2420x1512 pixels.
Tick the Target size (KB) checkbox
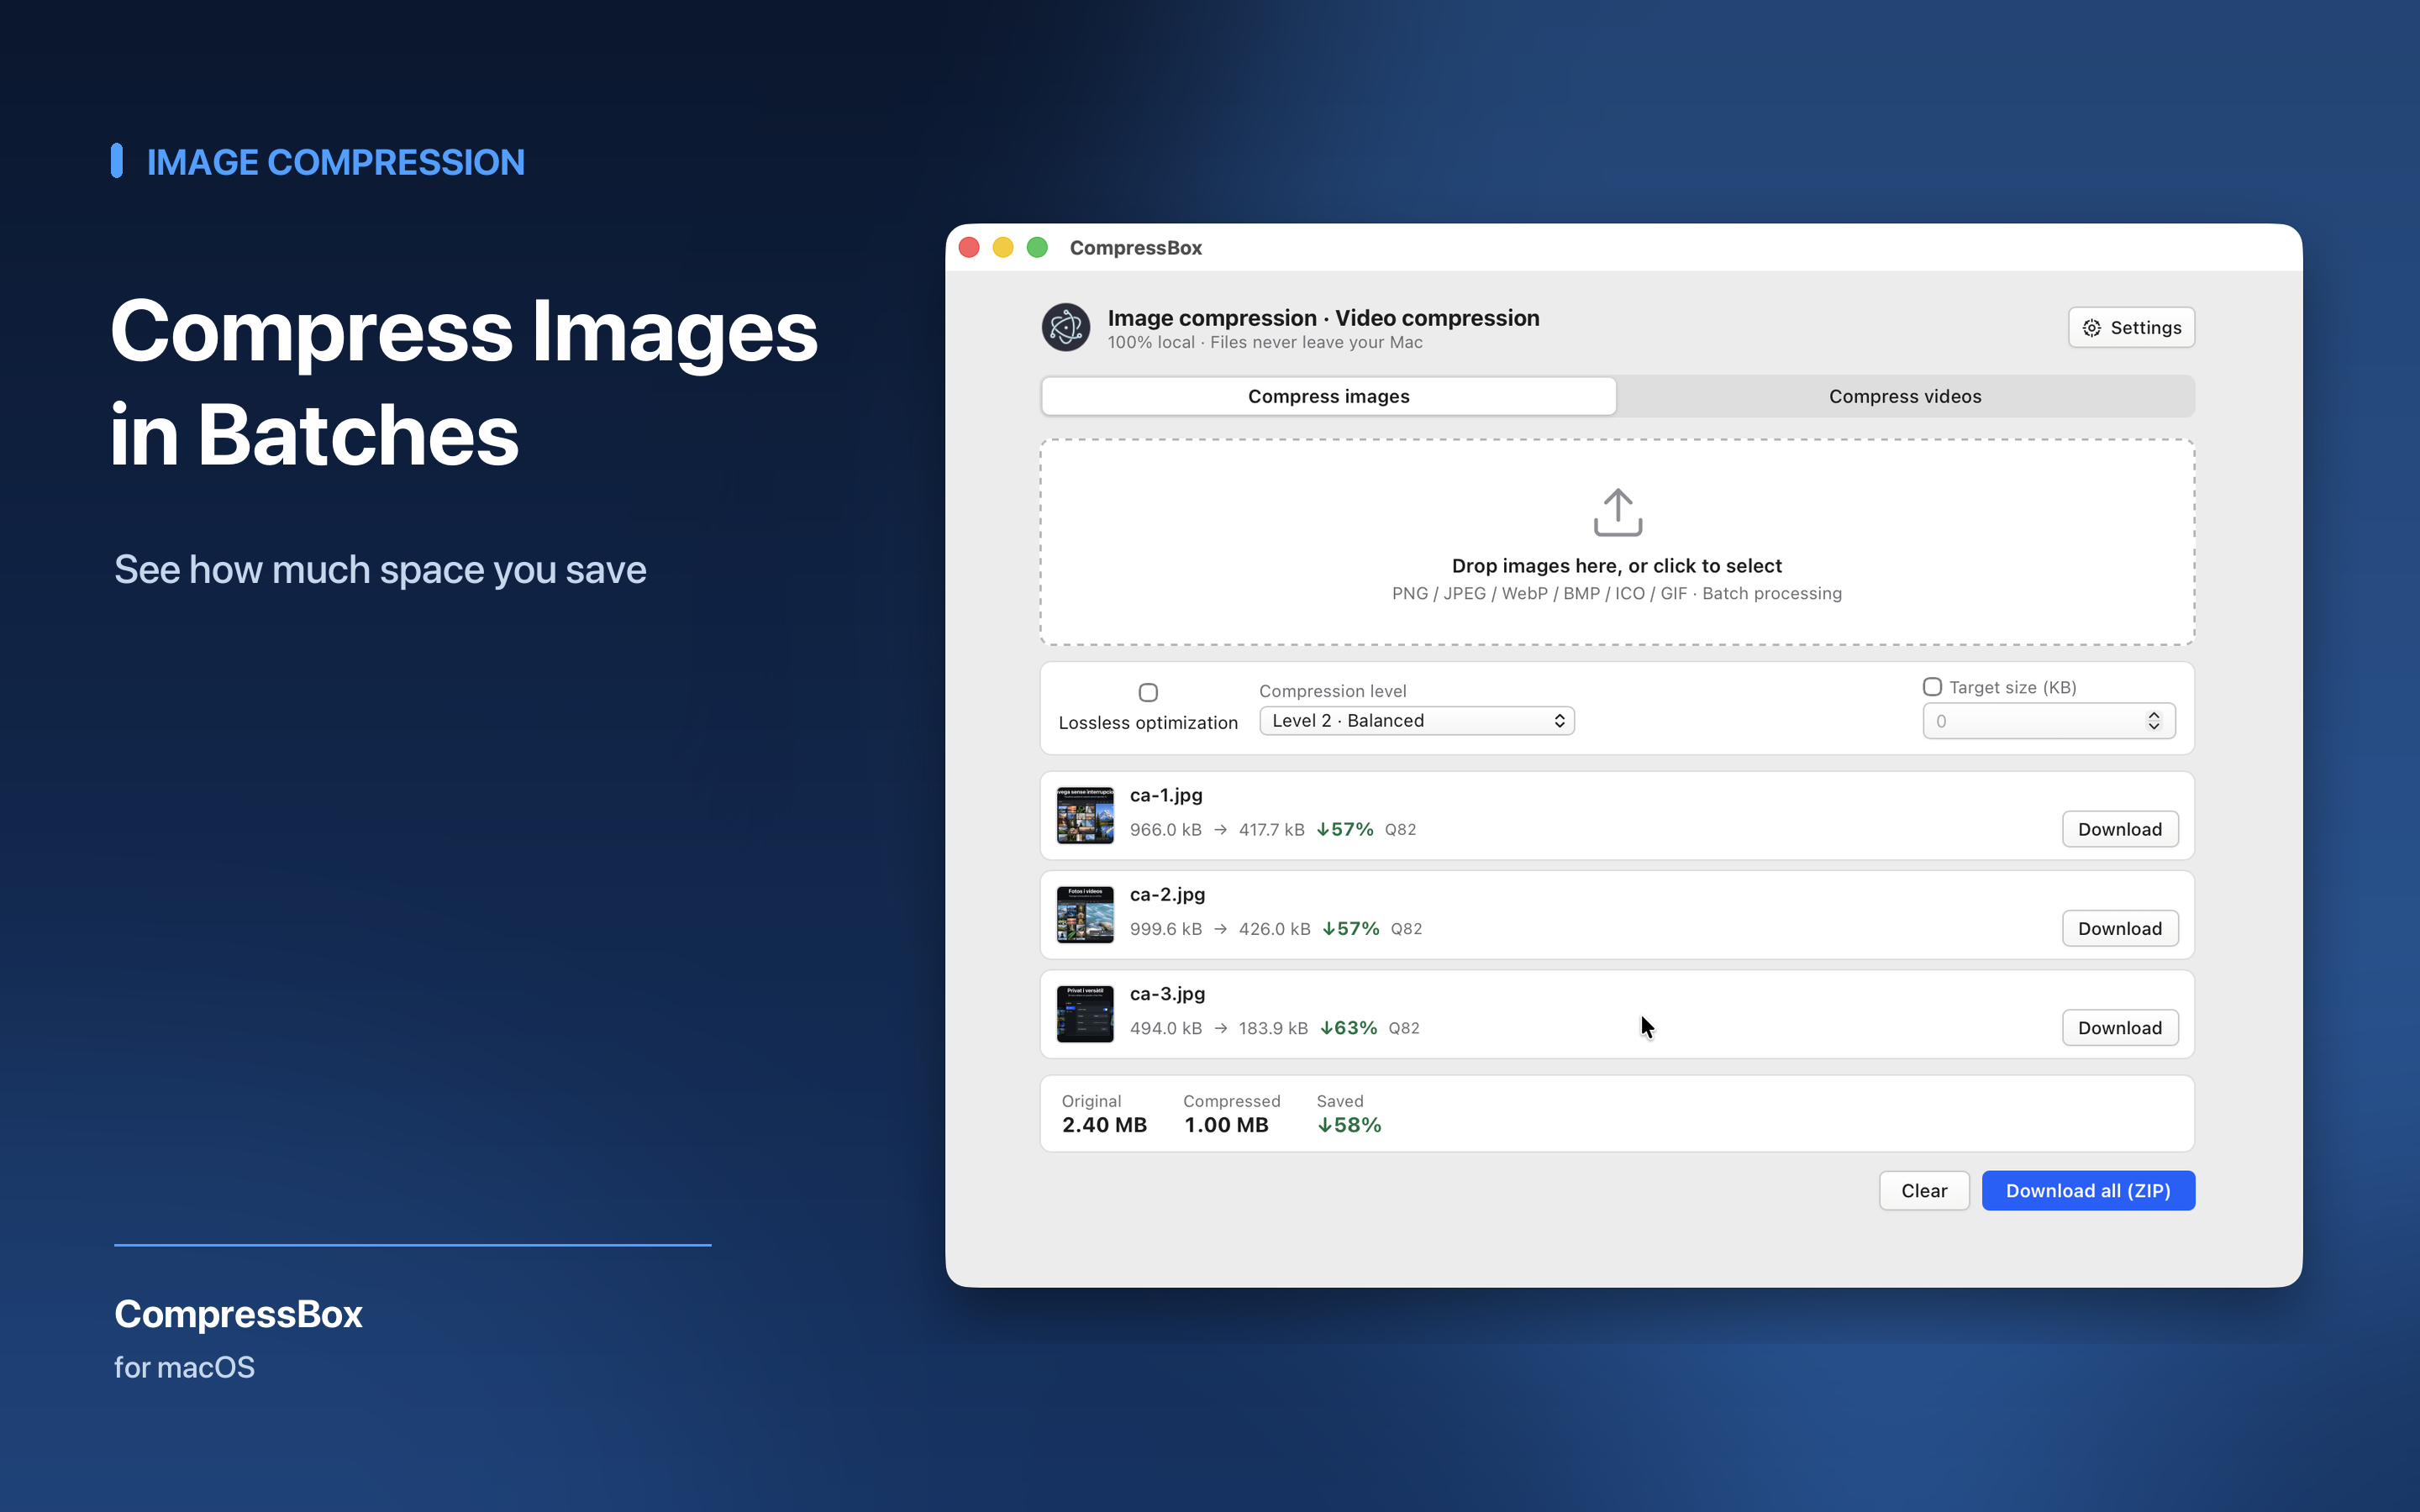(x=1932, y=687)
